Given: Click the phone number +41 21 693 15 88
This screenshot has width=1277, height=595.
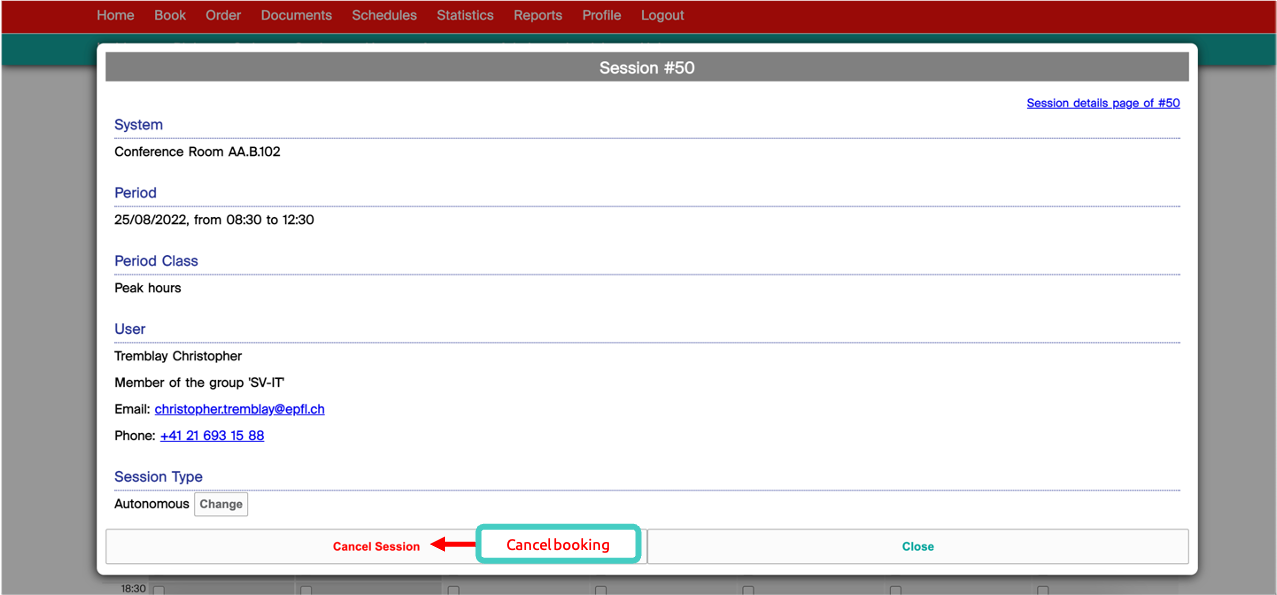Looking at the screenshot, I should point(212,436).
